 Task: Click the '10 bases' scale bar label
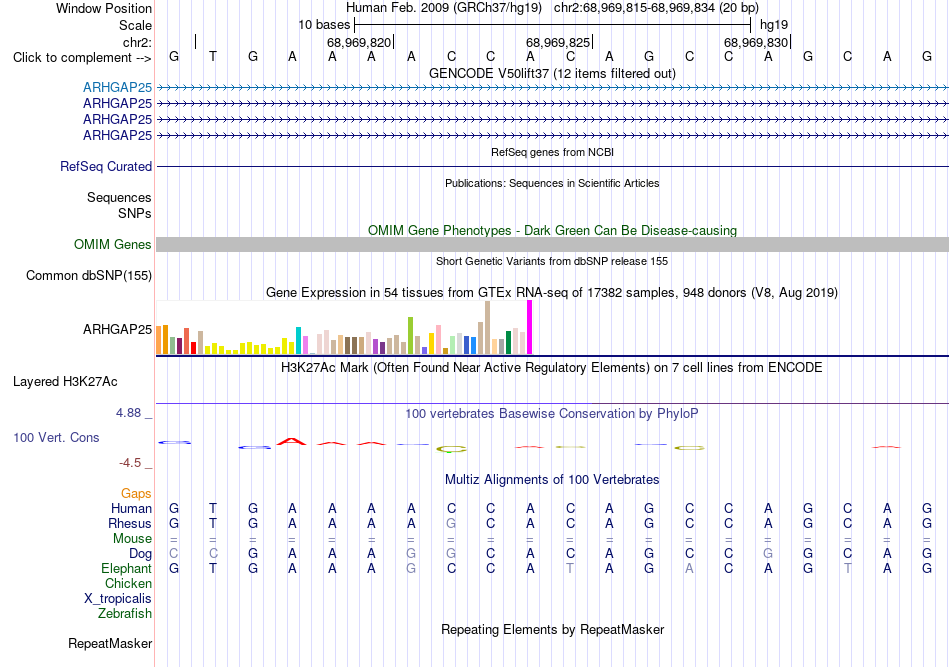[x=324, y=25]
